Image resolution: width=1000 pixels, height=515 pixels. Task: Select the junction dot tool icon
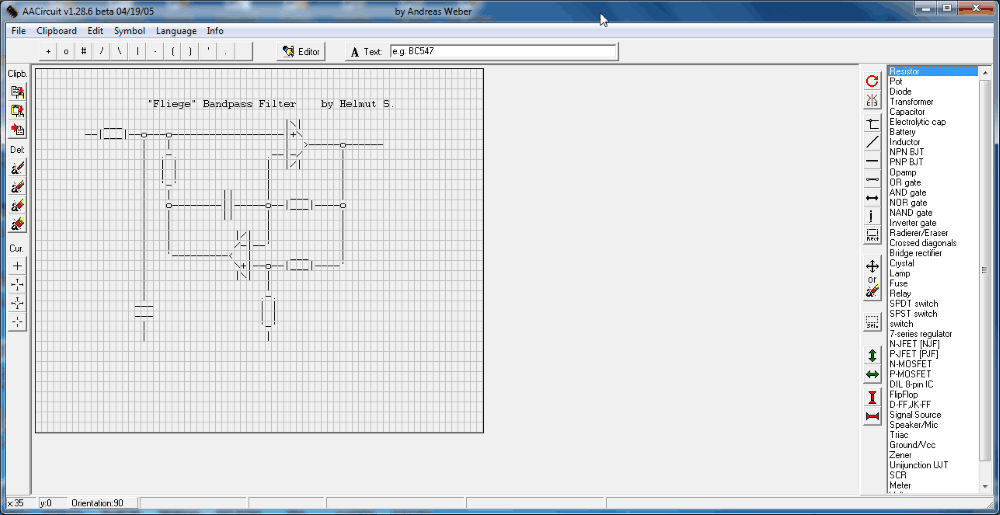[x=872, y=217]
